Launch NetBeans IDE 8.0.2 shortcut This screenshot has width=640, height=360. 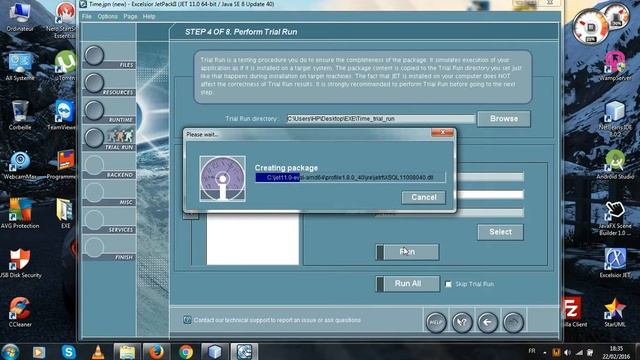coord(615,118)
